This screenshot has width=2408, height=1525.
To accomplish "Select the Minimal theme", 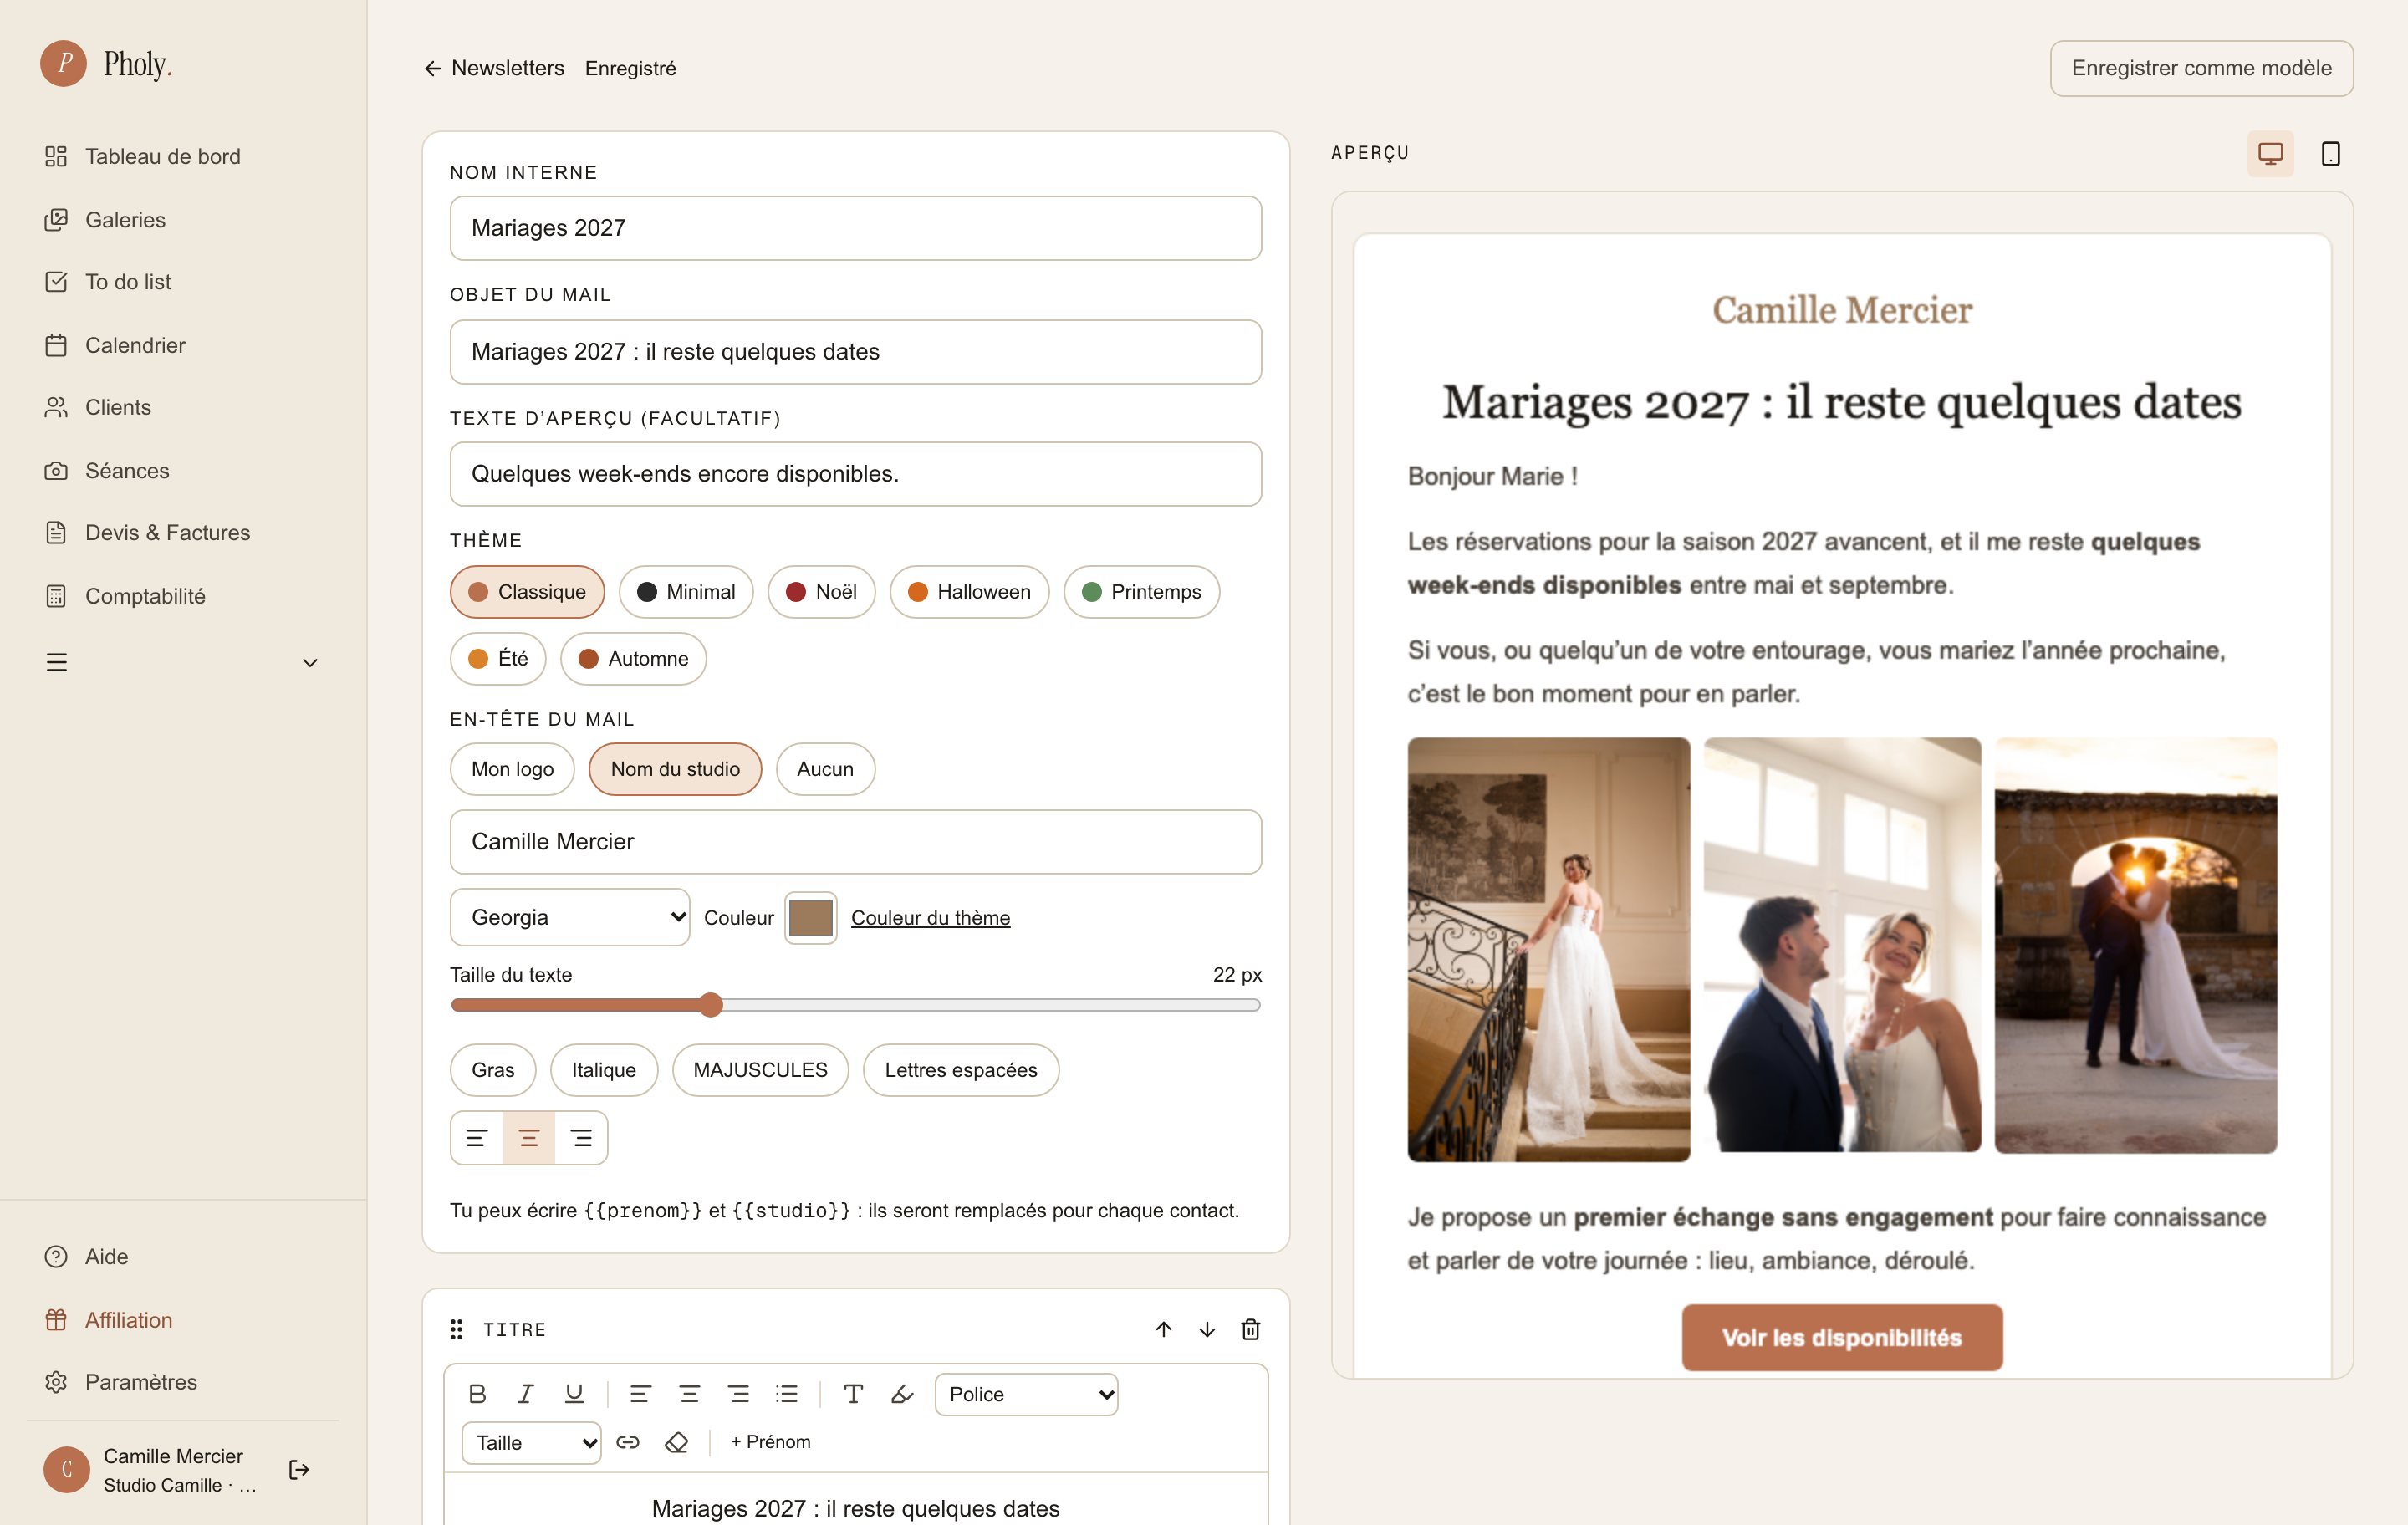I will 686,592.
